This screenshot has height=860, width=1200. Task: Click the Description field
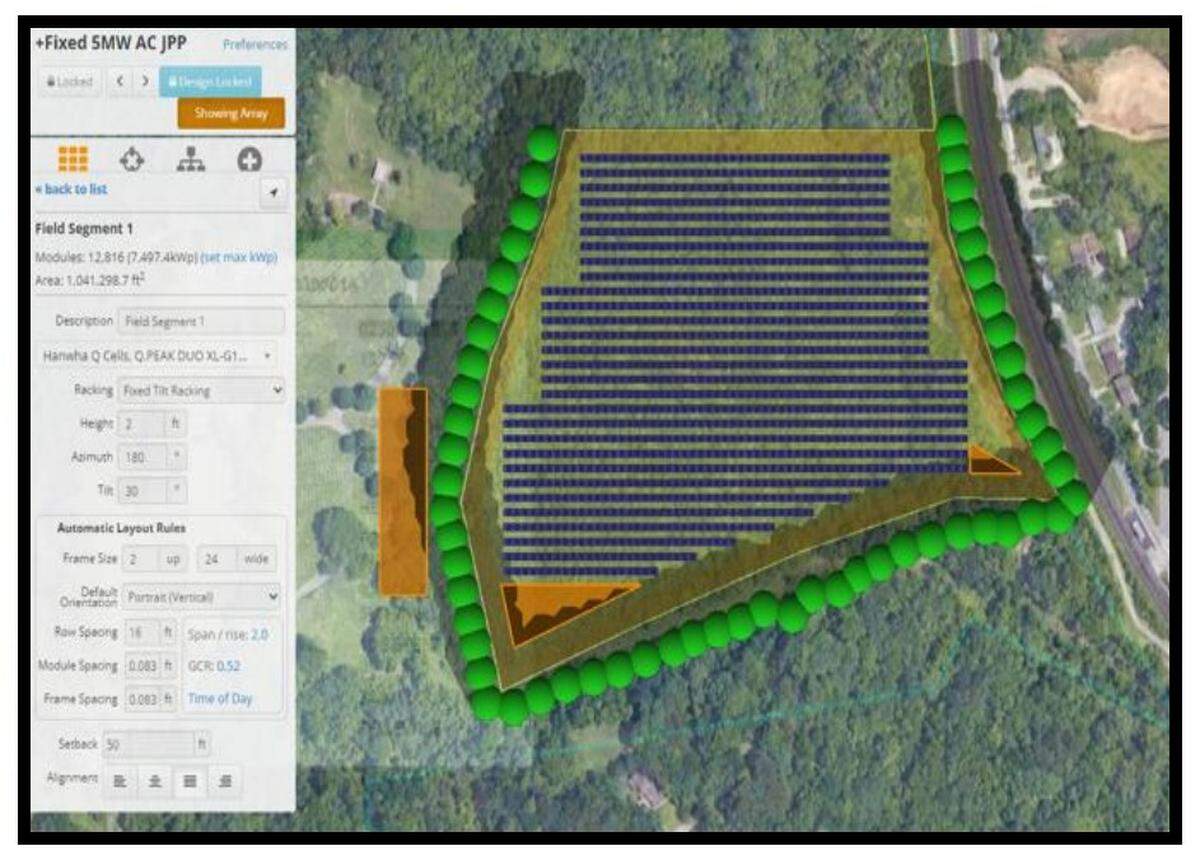click(201, 322)
